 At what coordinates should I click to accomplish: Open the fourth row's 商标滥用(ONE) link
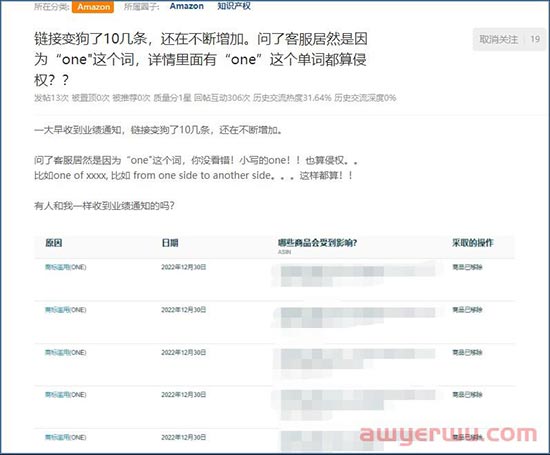pyautogui.click(x=66, y=395)
